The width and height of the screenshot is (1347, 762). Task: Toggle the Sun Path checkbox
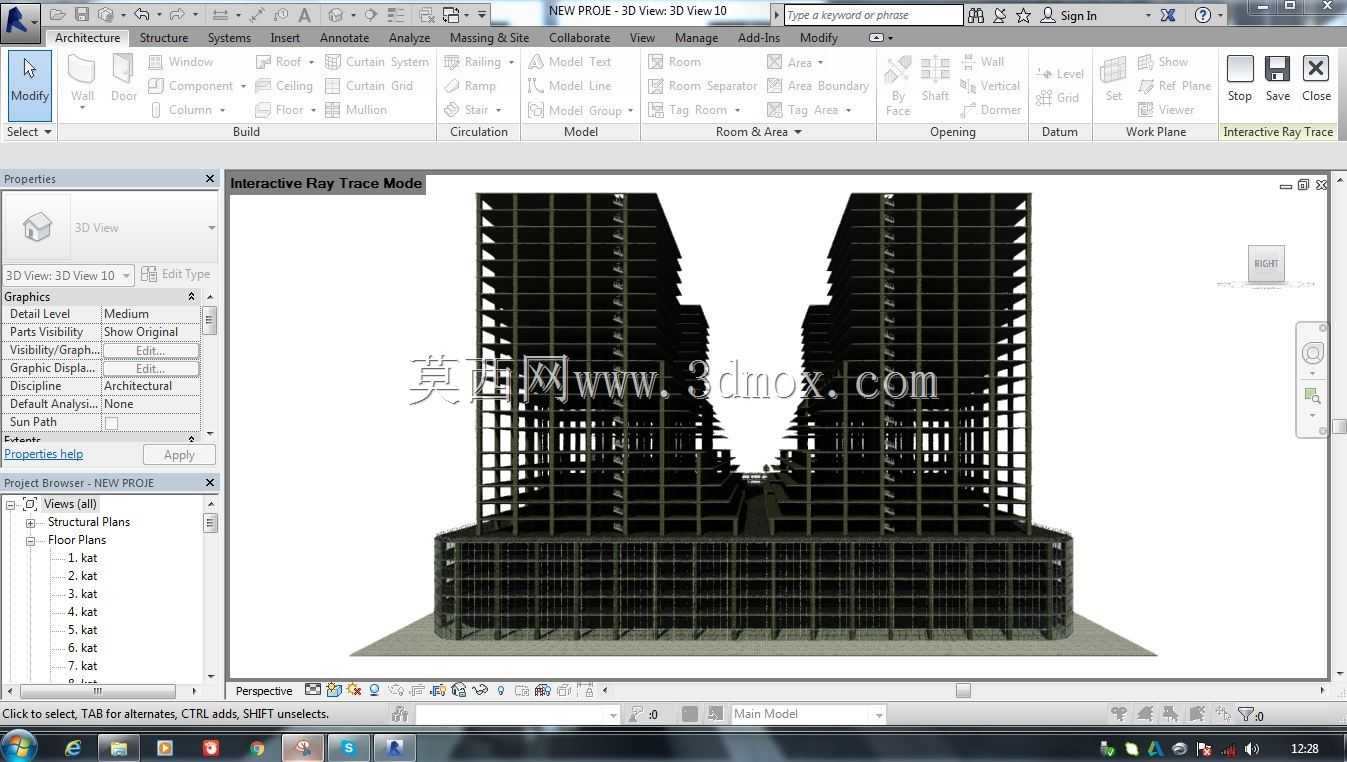coord(112,423)
